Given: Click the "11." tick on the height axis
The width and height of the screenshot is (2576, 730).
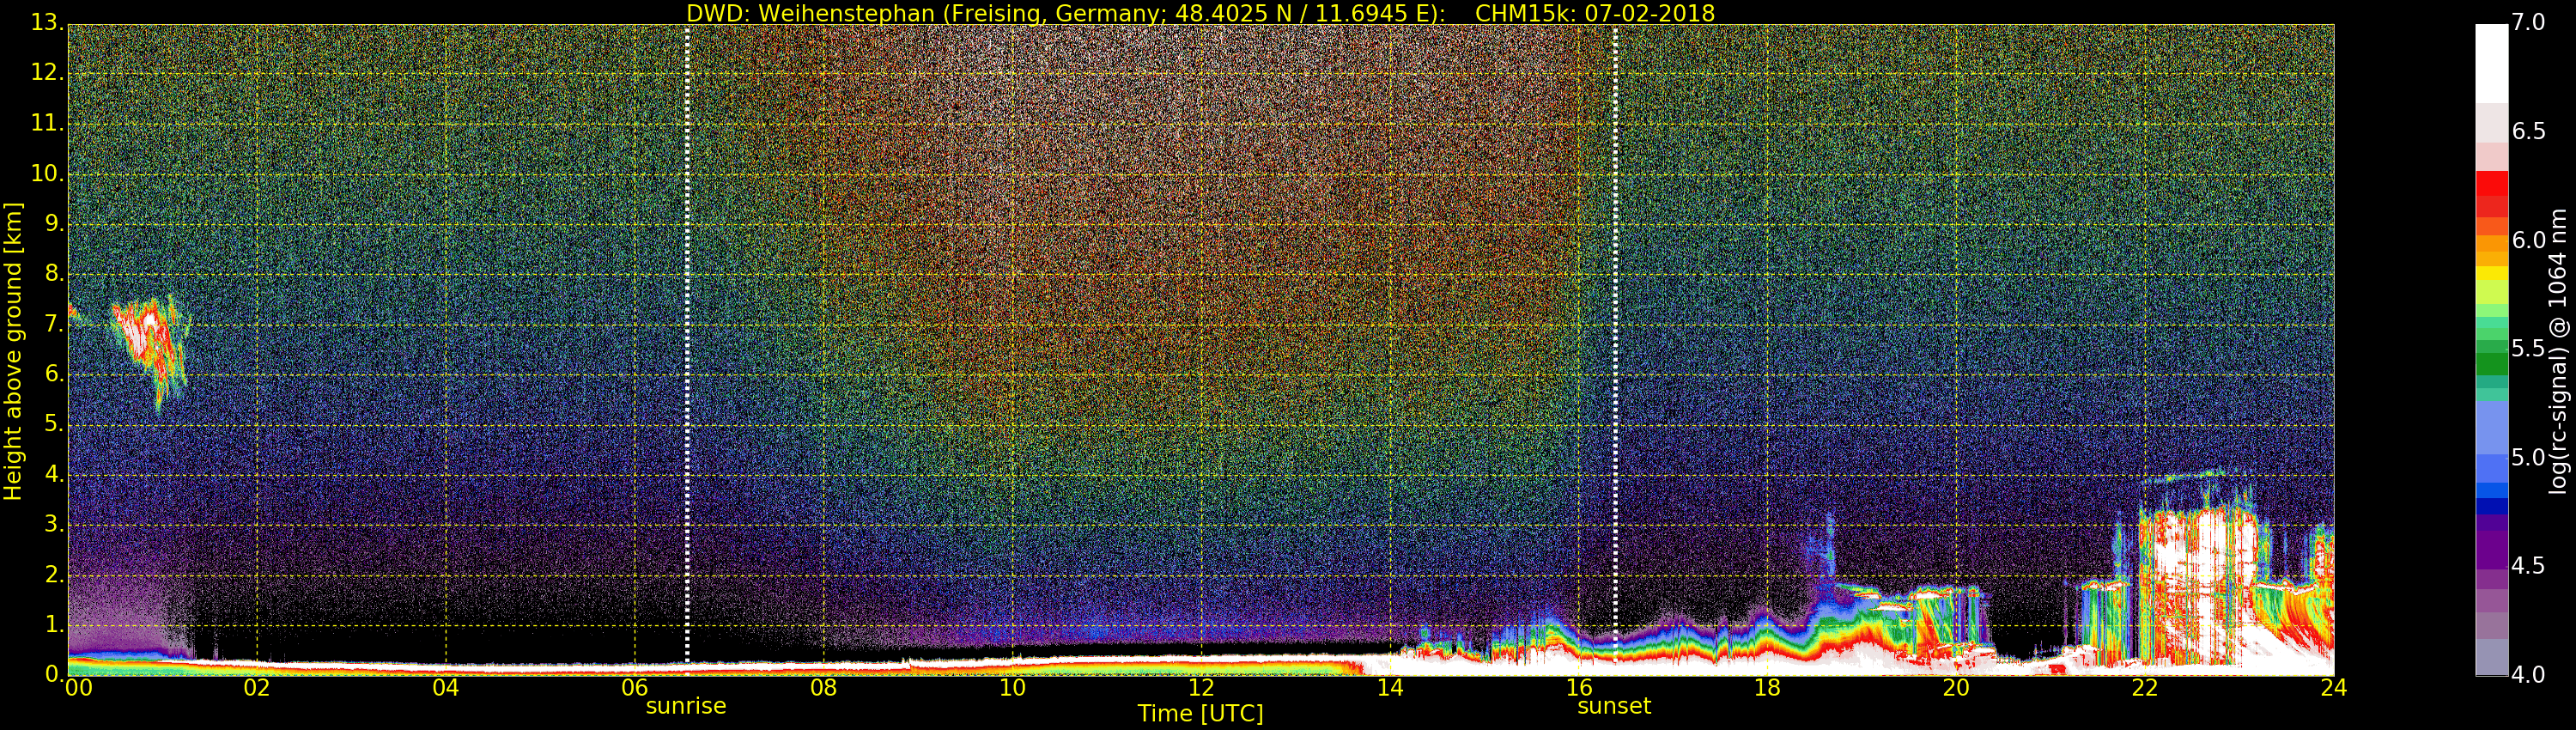Looking at the screenshot, I should (x=46, y=123).
